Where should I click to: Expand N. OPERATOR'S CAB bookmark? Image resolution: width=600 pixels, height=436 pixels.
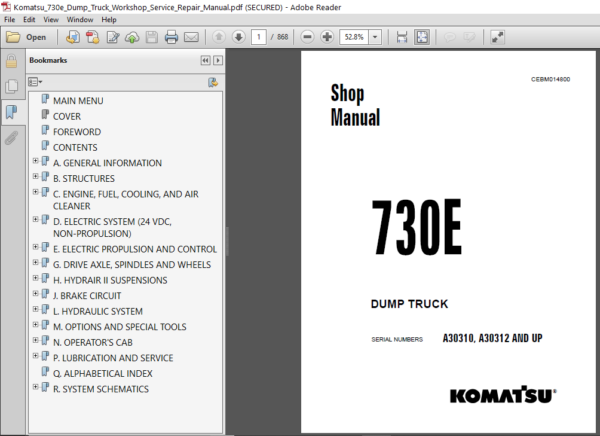pyautogui.click(x=35, y=340)
